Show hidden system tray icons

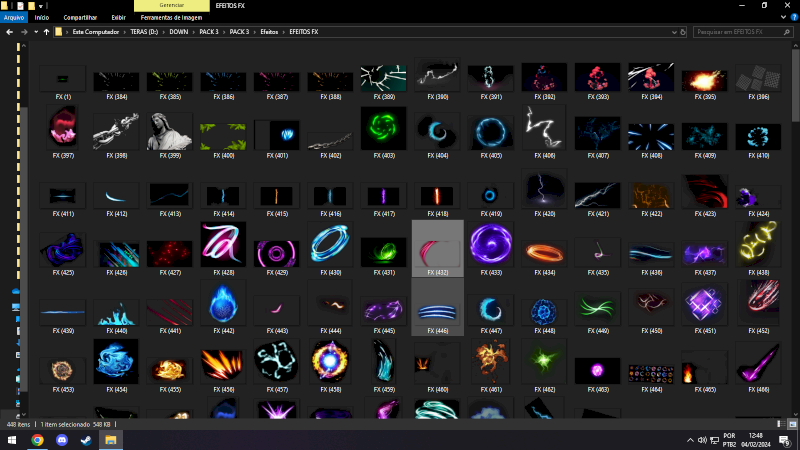coord(690,439)
